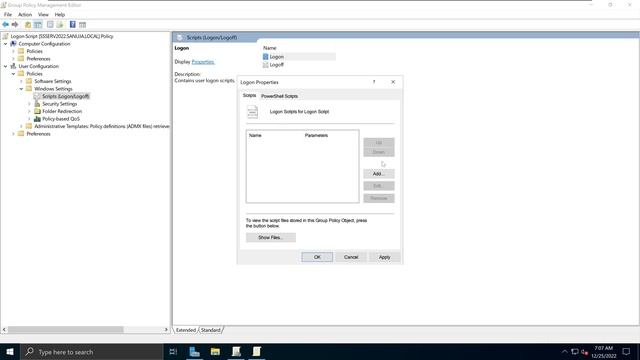Image resolution: width=640 pixels, height=360 pixels.
Task: Click the Show Files... button
Action: (271, 237)
